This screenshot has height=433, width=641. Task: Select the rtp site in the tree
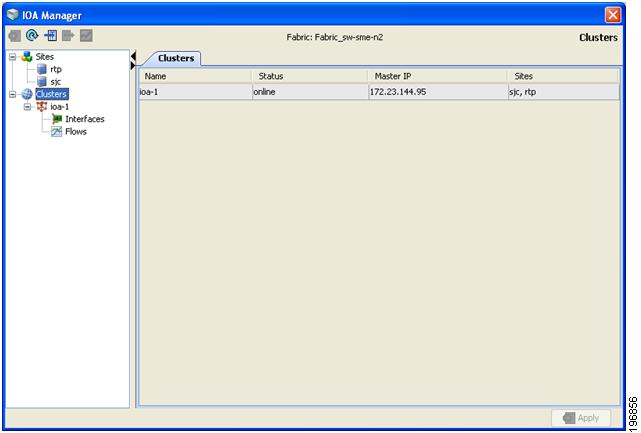(56, 69)
